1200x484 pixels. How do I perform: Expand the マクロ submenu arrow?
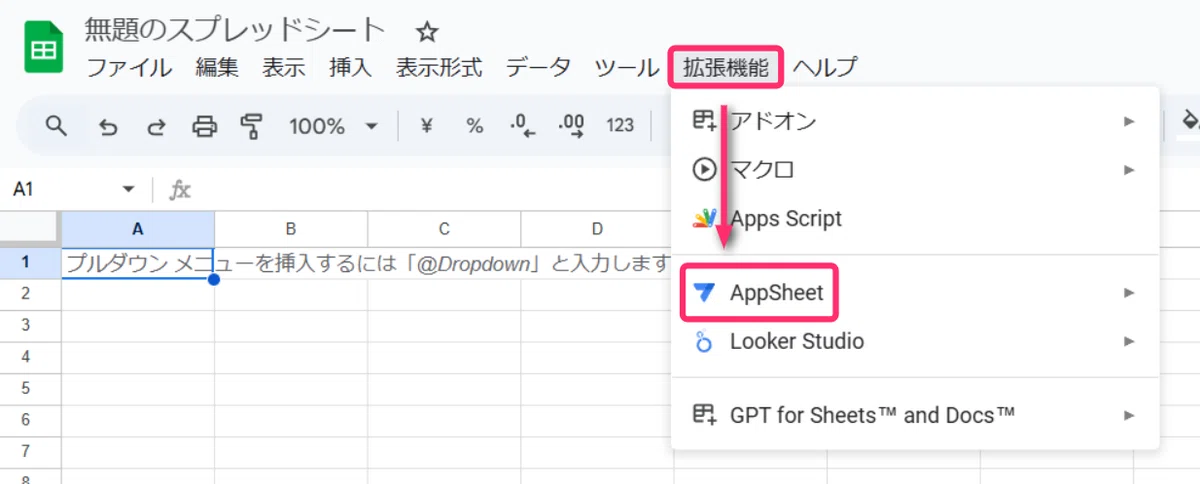(x=1129, y=170)
